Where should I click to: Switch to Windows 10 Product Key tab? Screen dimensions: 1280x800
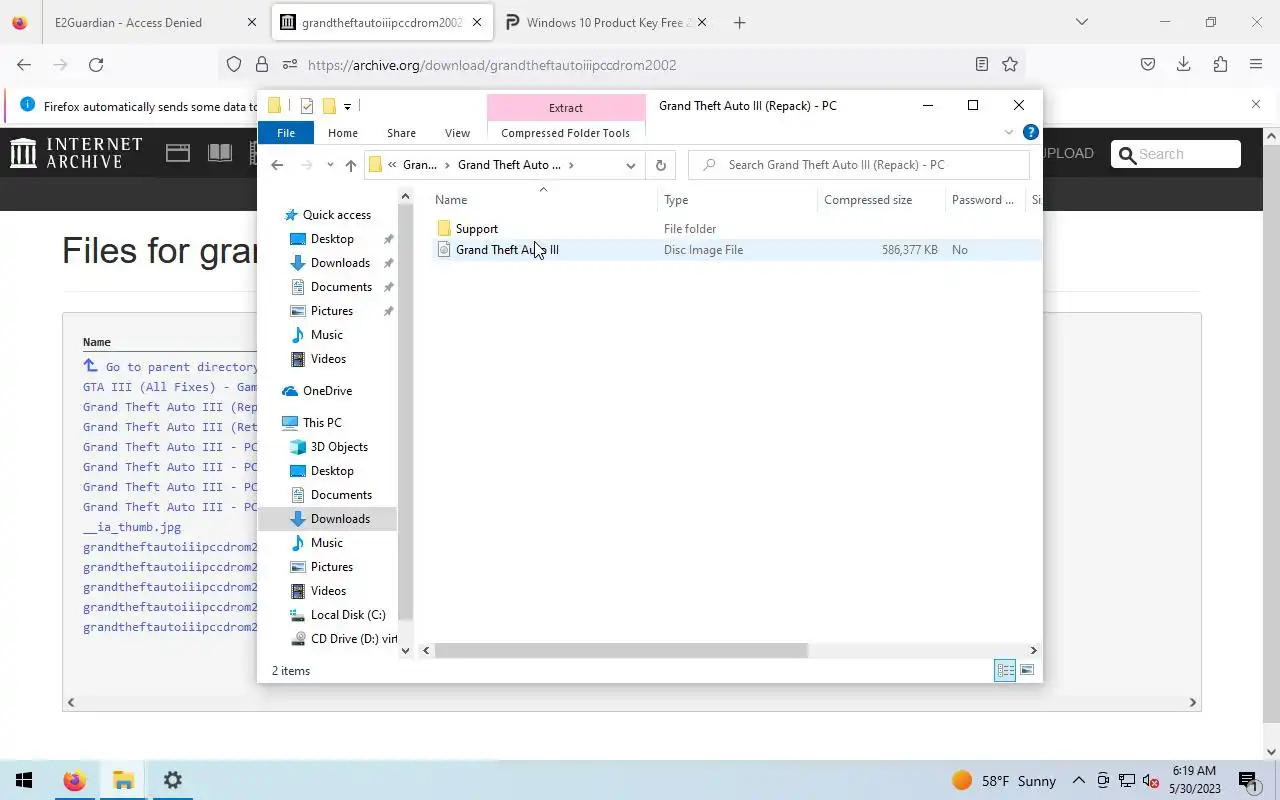pos(606,22)
